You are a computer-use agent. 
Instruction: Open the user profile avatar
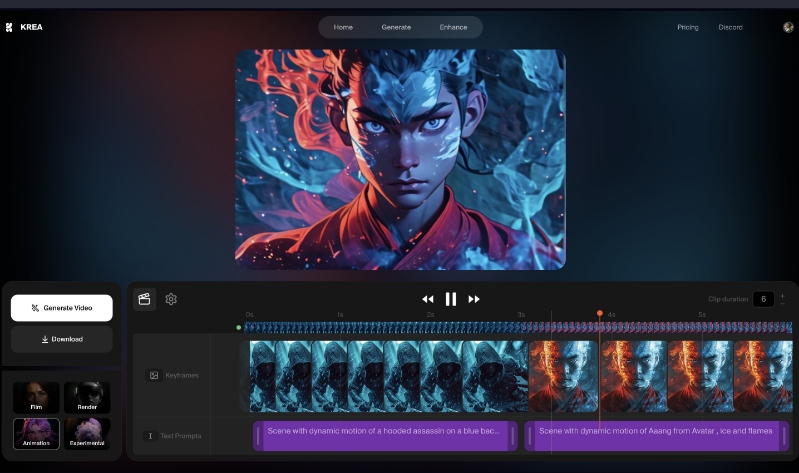click(788, 27)
